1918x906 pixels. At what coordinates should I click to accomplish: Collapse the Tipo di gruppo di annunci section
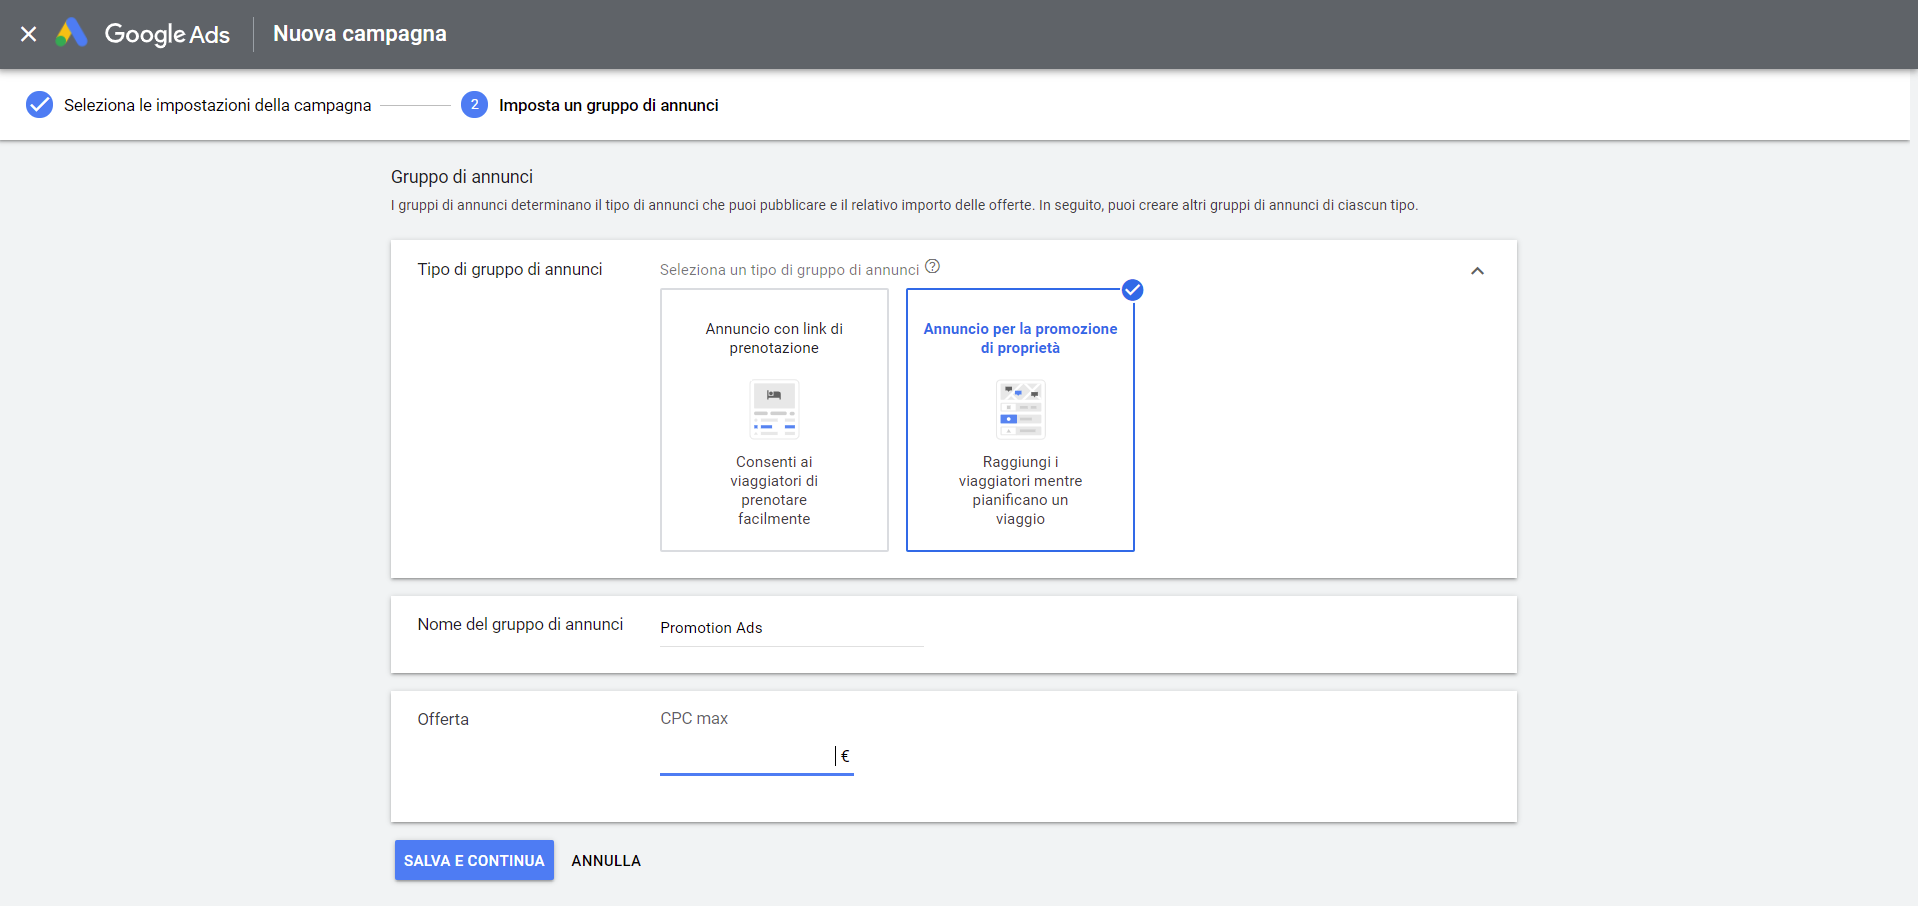(x=1477, y=271)
